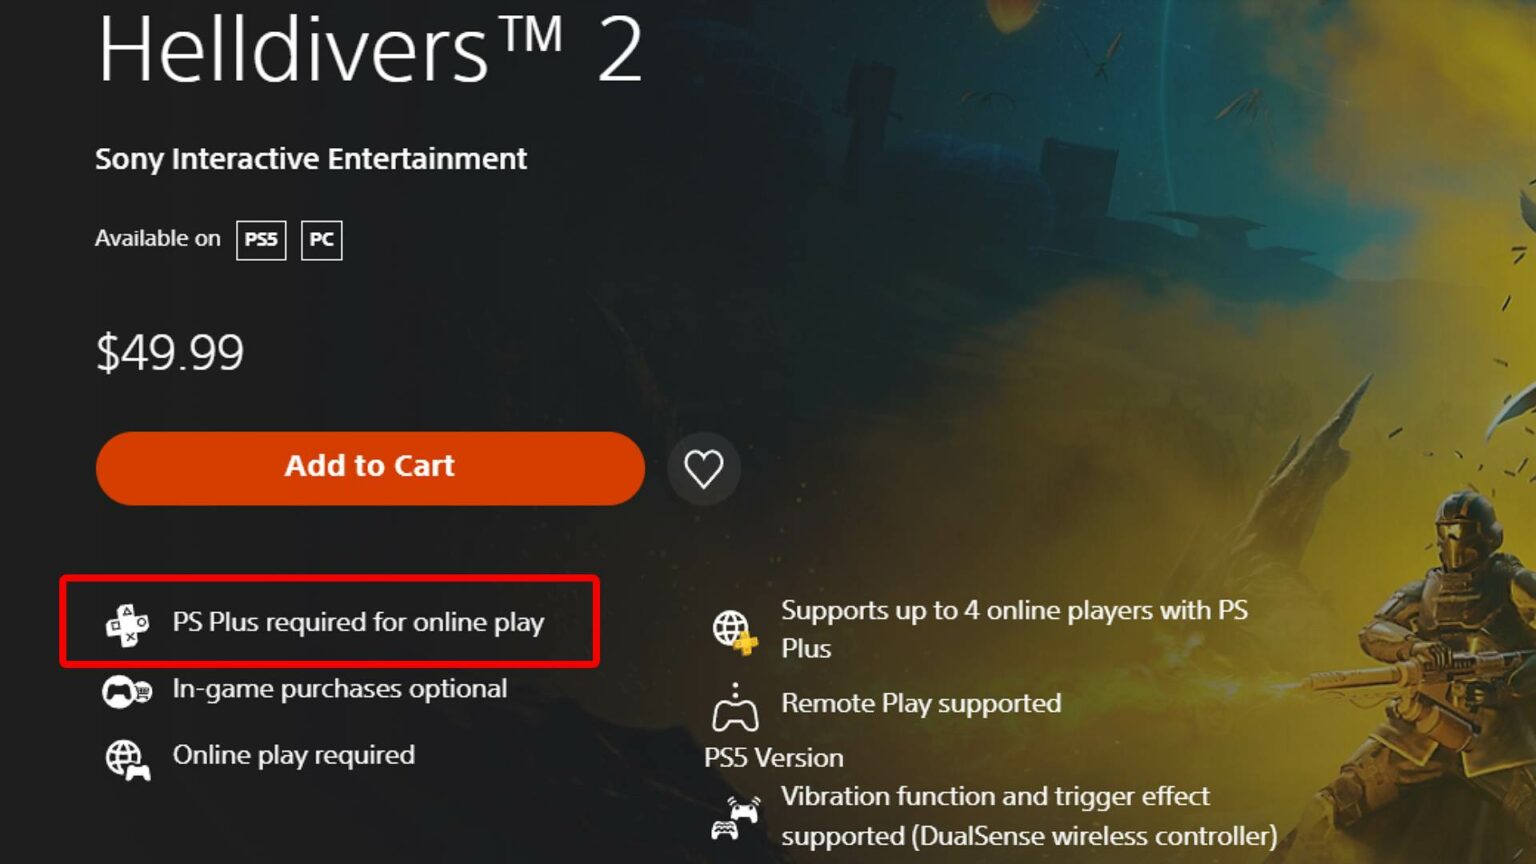Click the Remote Play controller icon
This screenshot has width=1536, height=864.
(x=735, y=707)
